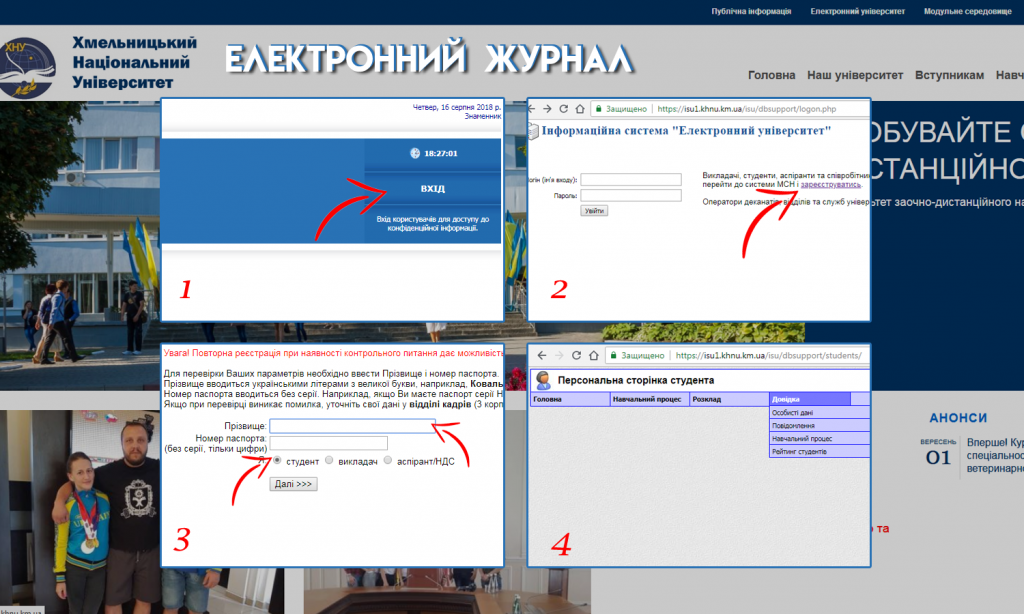Click the document icon before 'Інформаційна система' title
1024x614 pixels.
[534, 131]
